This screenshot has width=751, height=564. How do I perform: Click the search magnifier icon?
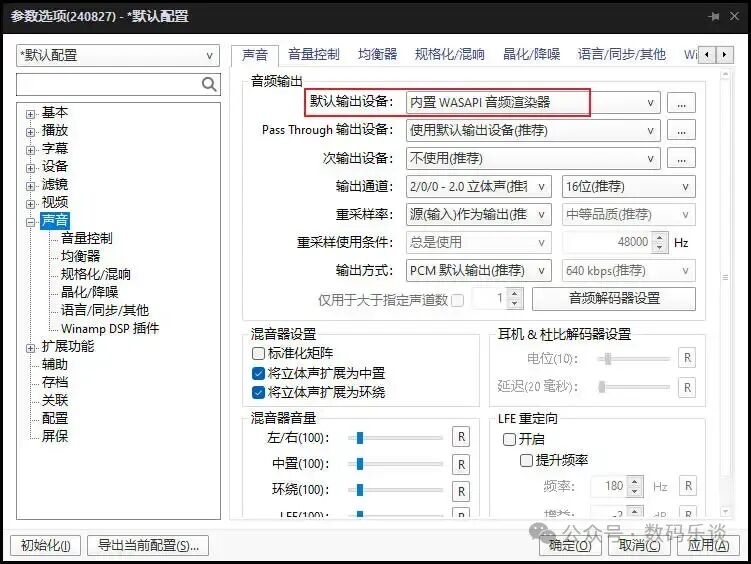click(209, 84)
